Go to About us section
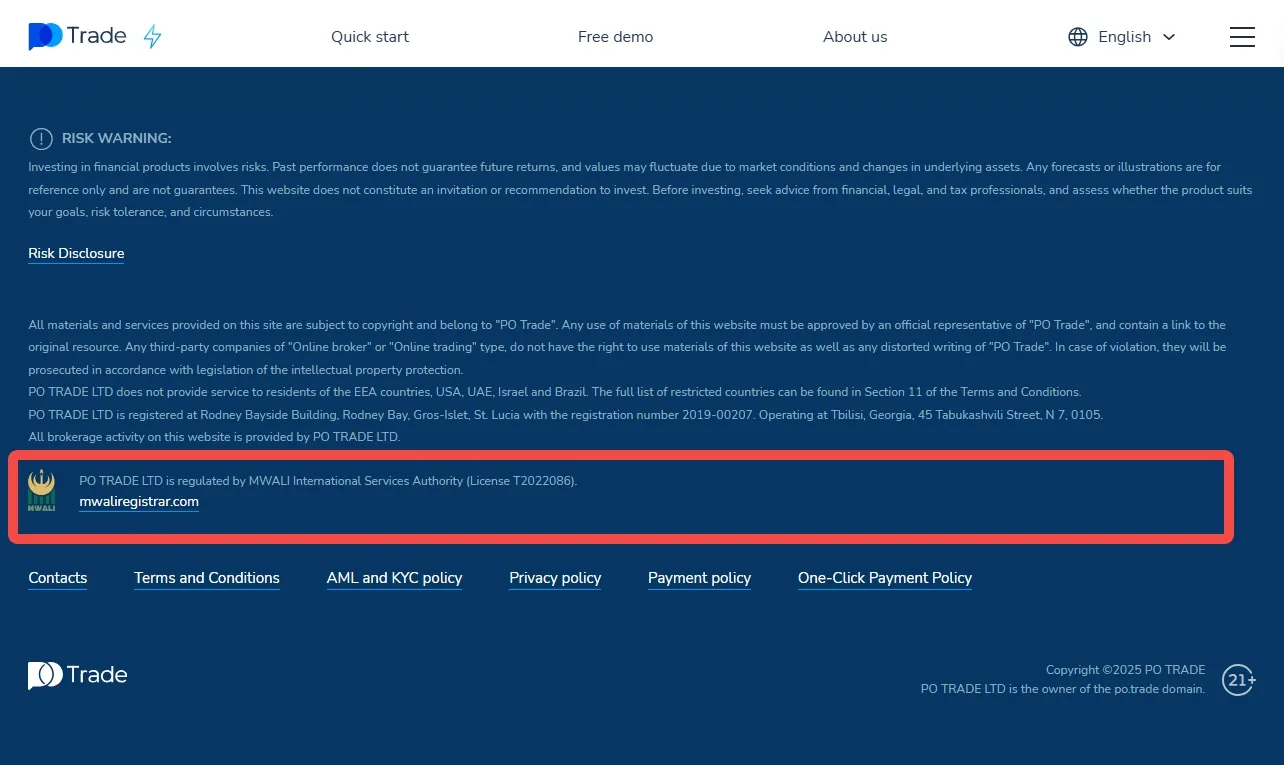Image resolution: width=1284 pixels, height=765 pixels. (855, 37)
